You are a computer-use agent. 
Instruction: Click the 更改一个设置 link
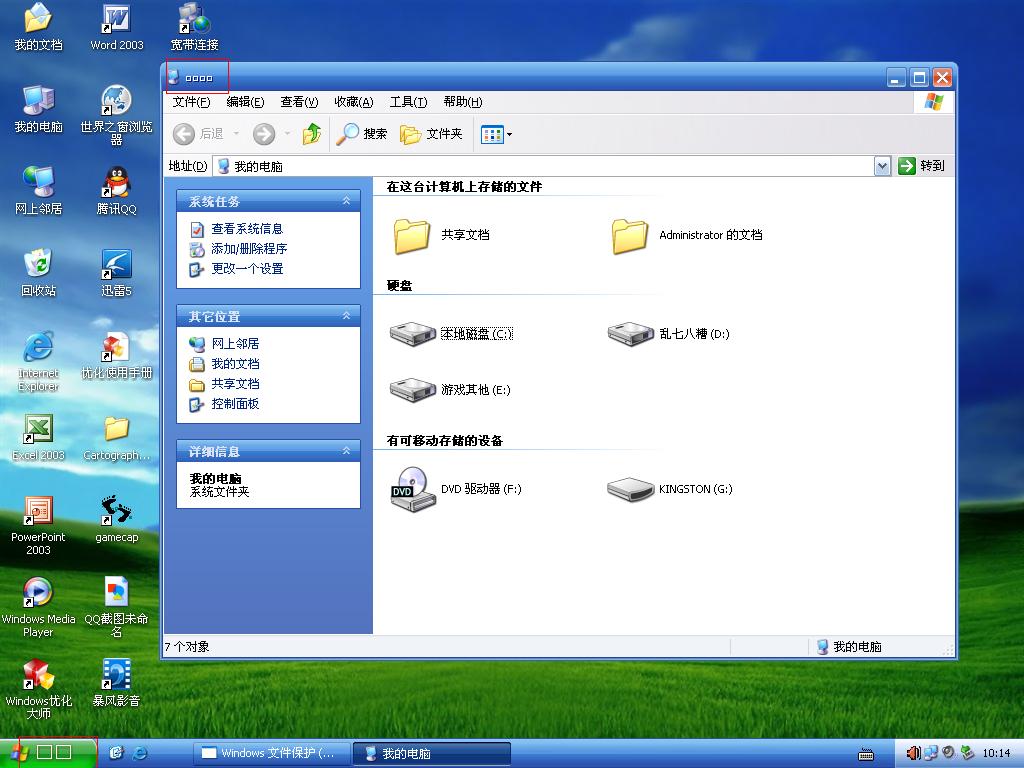click(x=236, y=268)
